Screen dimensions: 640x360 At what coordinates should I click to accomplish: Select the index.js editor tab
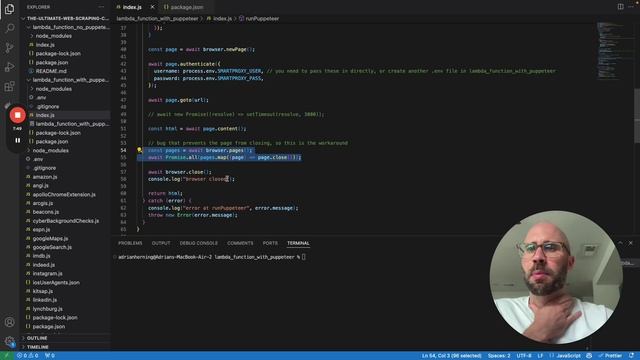coord(132,7)
